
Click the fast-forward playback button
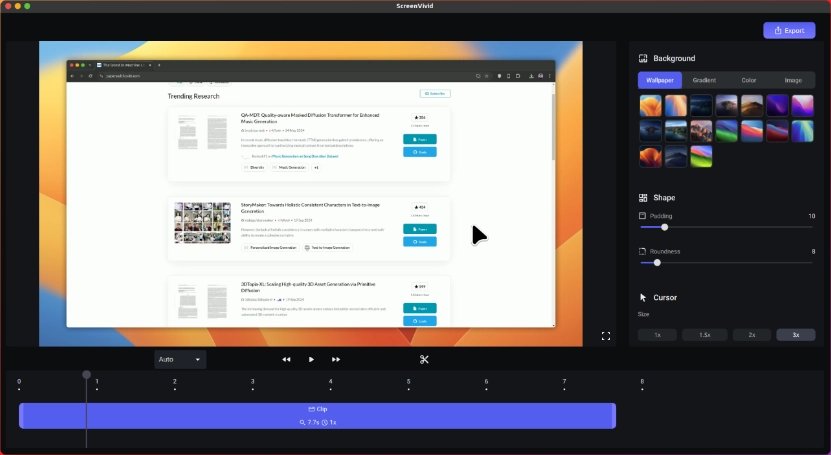coord(336,359)
